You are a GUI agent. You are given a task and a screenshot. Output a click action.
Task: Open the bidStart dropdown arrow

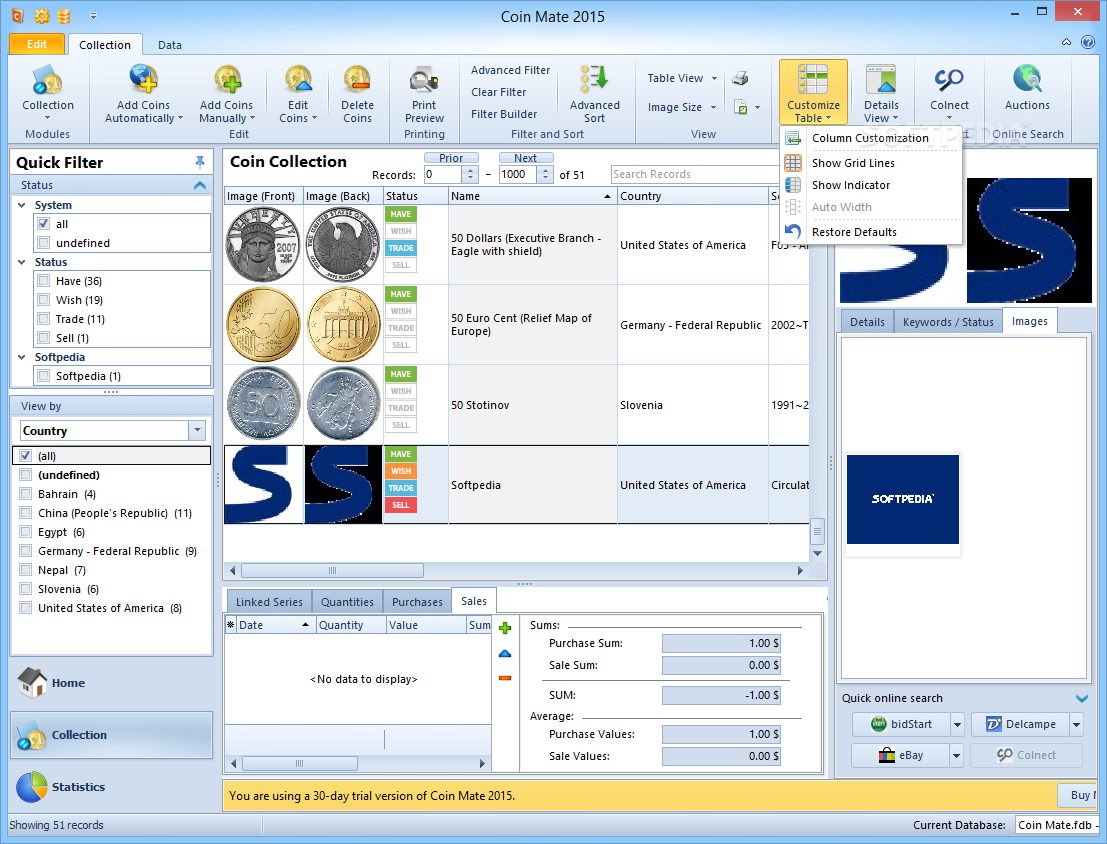957,725
